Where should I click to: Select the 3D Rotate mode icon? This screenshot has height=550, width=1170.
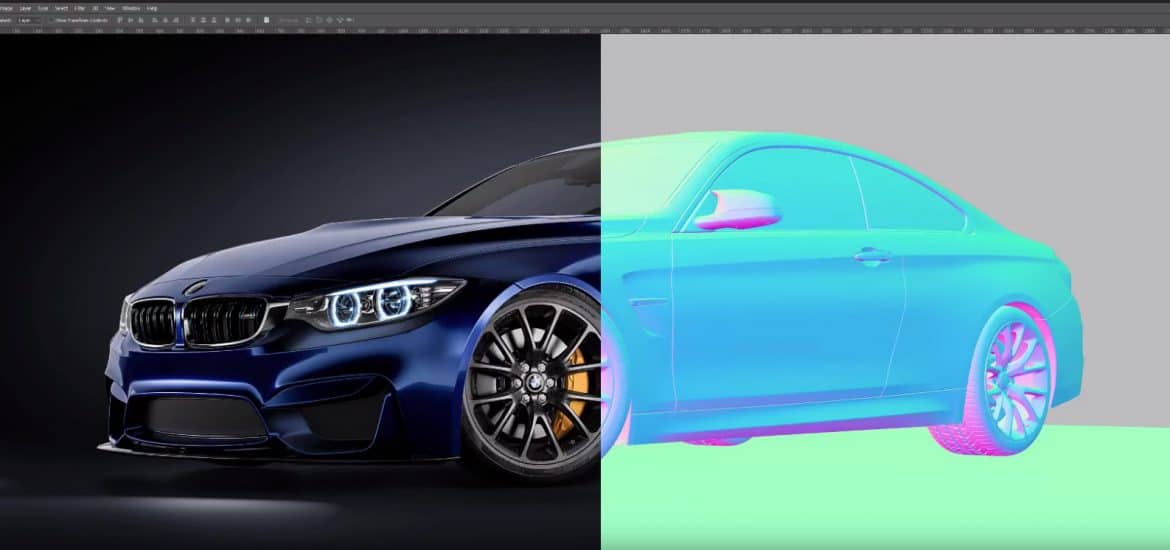[x=308, y=20]
